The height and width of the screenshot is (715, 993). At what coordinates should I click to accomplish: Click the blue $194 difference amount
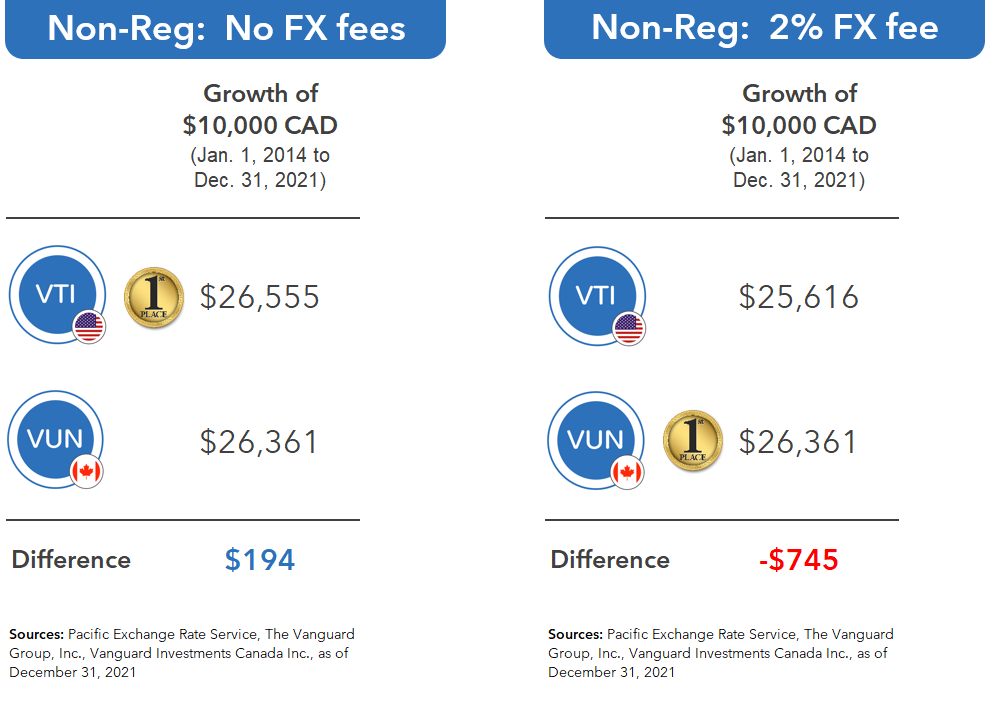pos(260,559)
